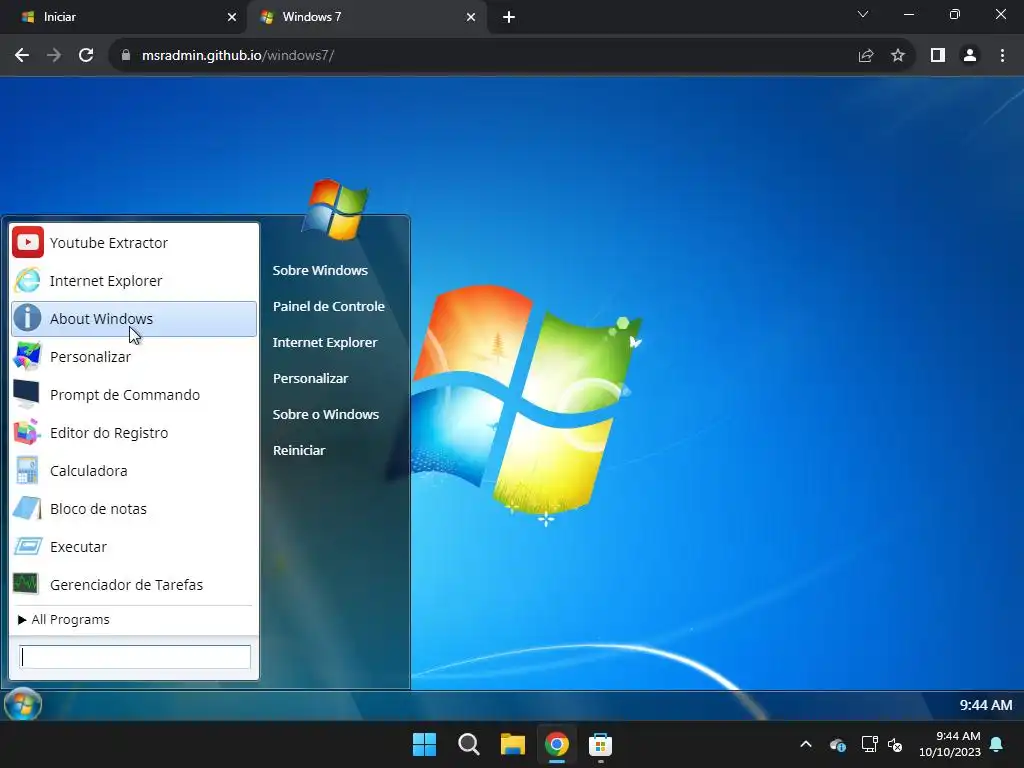The image size is (1024, 768).
Task: Select the Windows 7 tab
Action: (366, 17)
